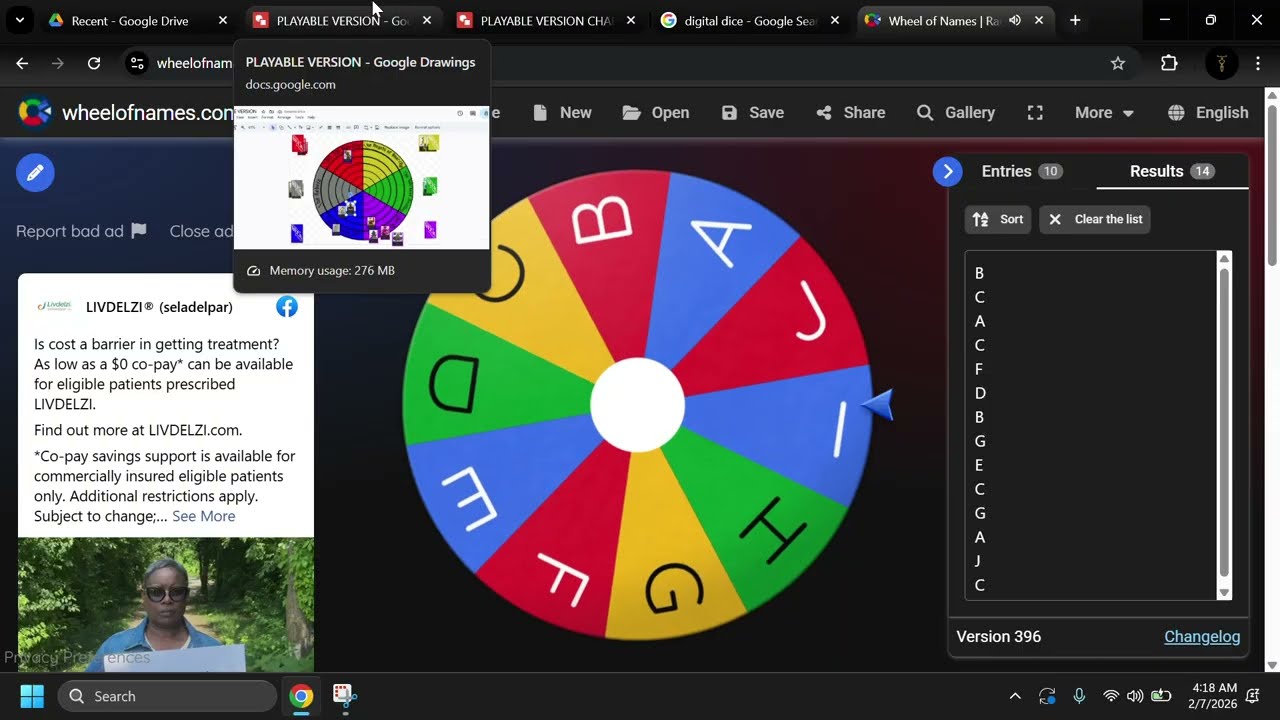
Task: Click the wheelofnames.com logo icon
Action: (35, 112)
